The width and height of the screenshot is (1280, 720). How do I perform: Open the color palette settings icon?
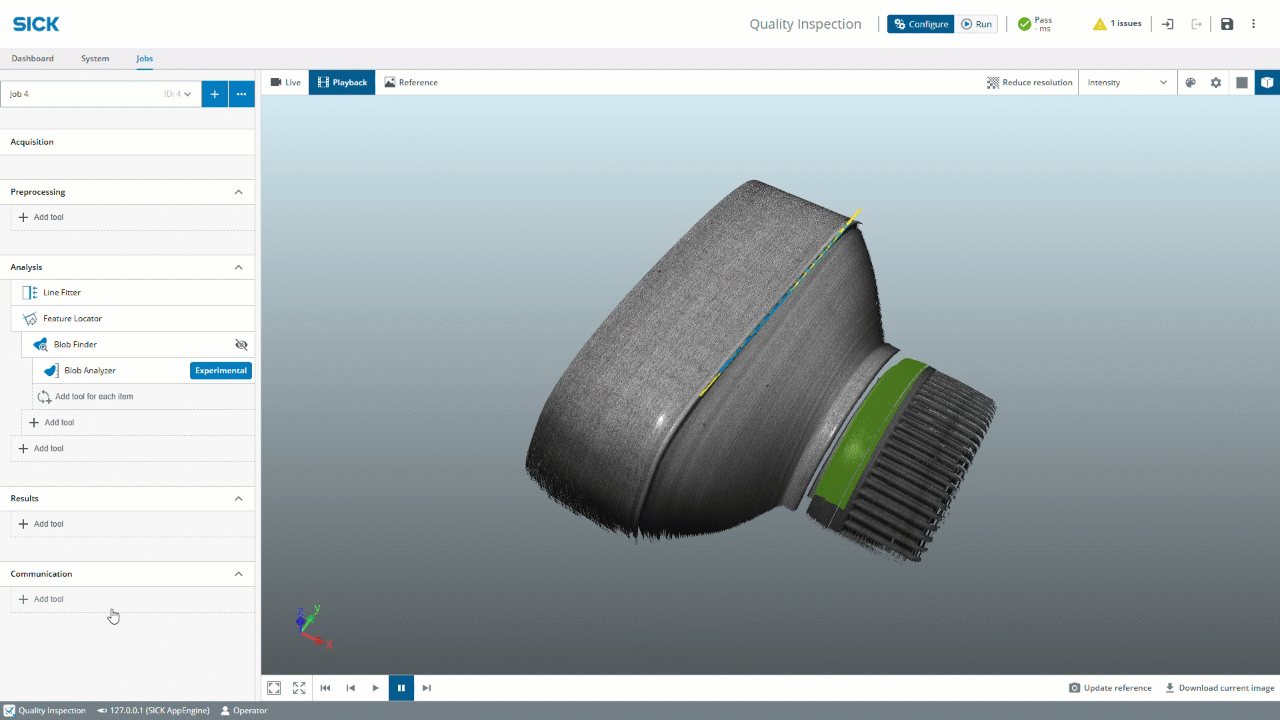pos(1190,83)
